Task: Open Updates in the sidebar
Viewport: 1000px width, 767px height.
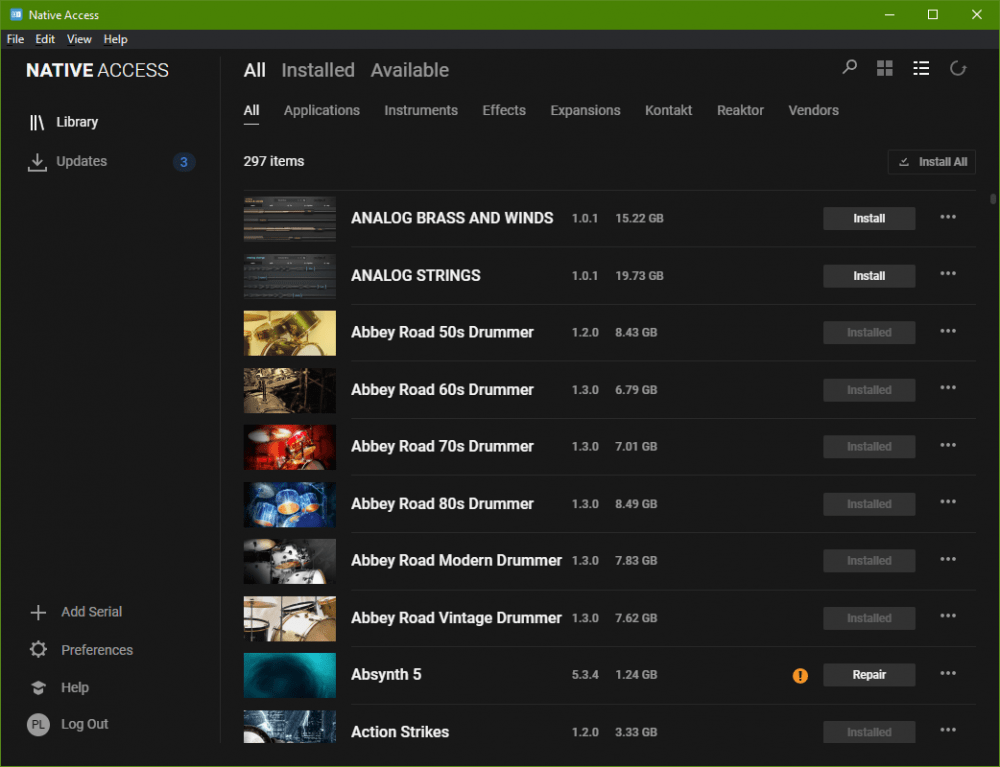Action: coord(68,161)
